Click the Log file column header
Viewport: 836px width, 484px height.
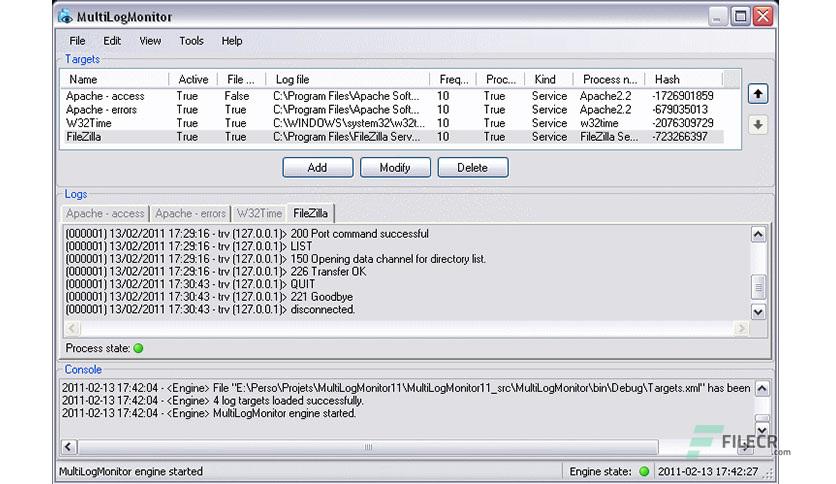click(348, 79)
